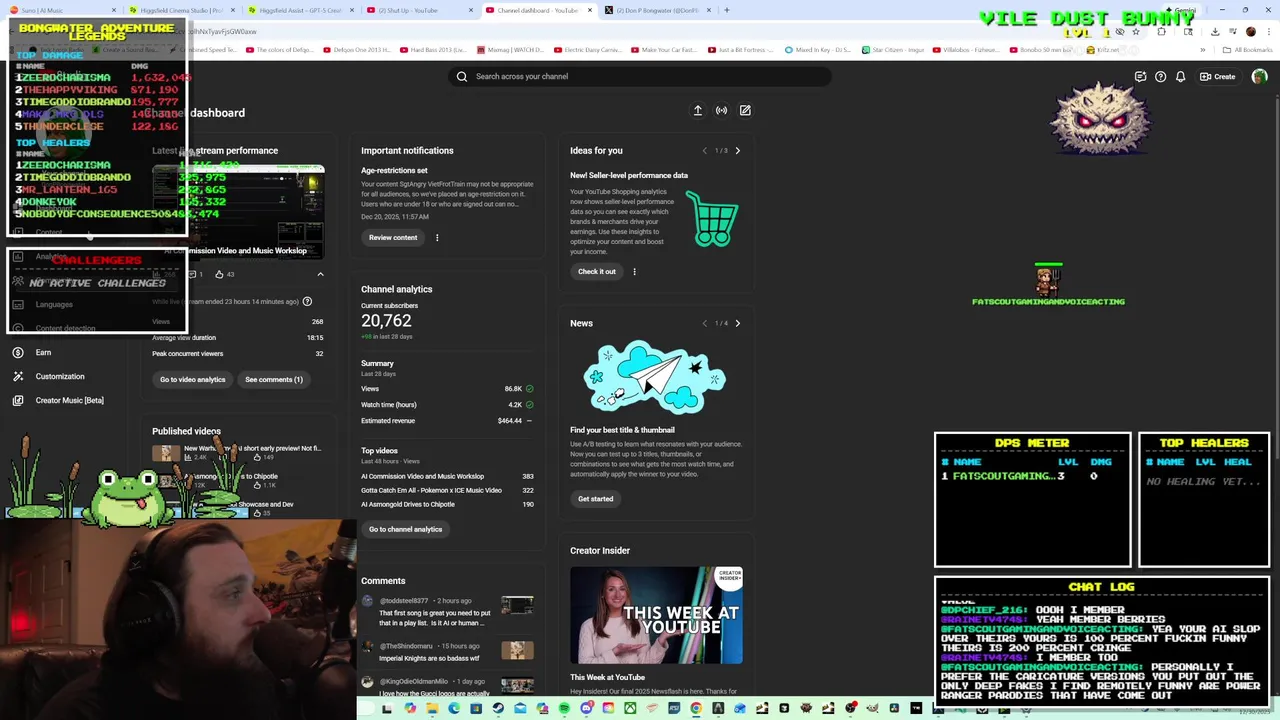Open Mixed In Key bookmark

click(819, 49)
